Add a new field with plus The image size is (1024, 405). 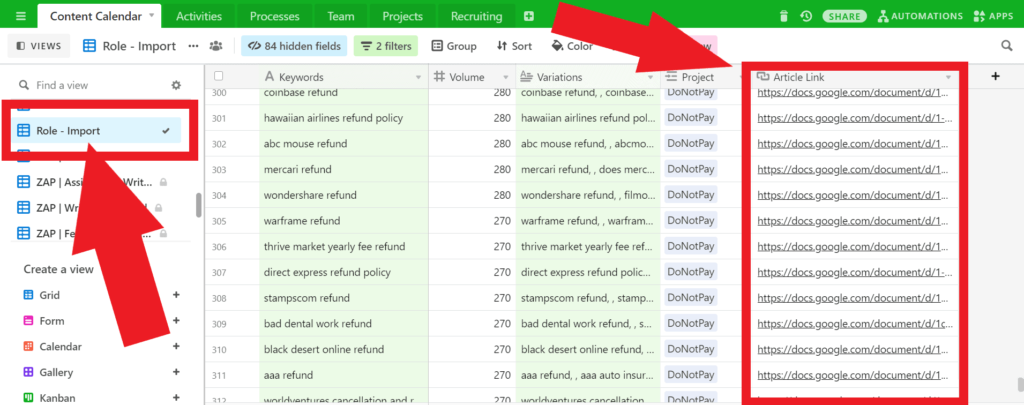995,76
